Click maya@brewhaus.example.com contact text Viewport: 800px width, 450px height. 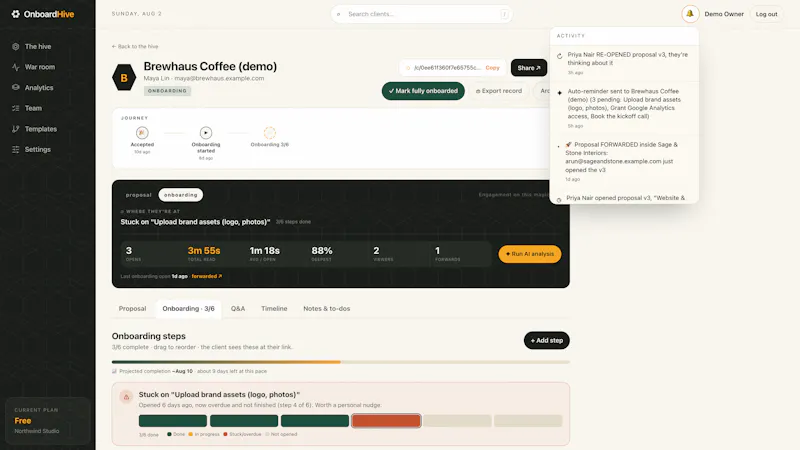coord(219,79)
